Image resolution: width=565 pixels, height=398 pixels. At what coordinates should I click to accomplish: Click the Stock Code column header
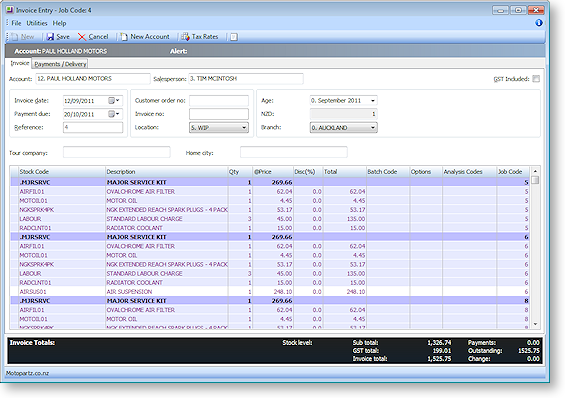pos(62,172)
